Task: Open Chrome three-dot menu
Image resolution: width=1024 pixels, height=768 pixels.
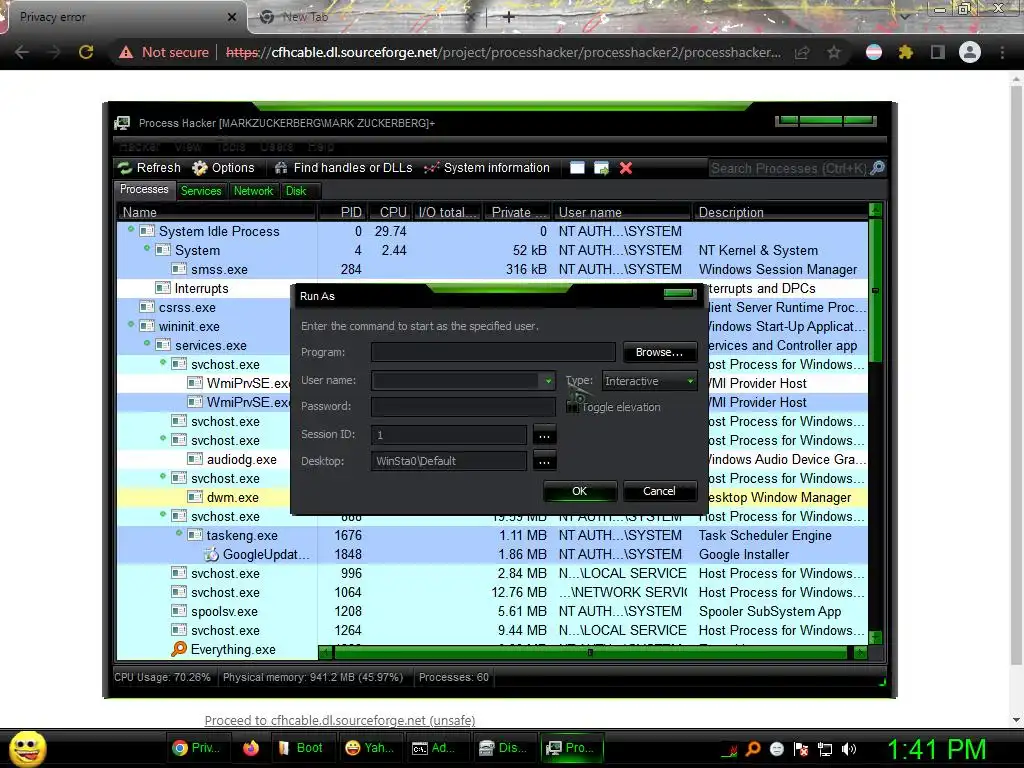Action: coord(1002,52)
